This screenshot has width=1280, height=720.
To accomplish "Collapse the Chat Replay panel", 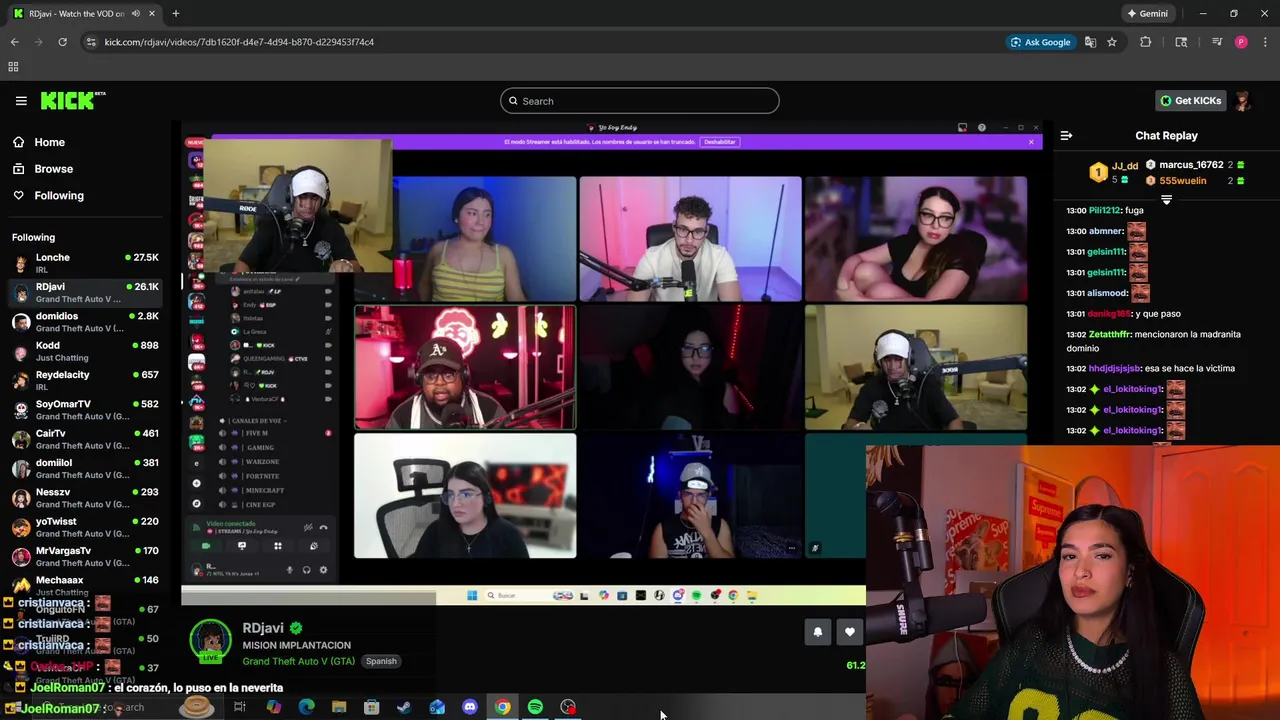I will 1066,136.
